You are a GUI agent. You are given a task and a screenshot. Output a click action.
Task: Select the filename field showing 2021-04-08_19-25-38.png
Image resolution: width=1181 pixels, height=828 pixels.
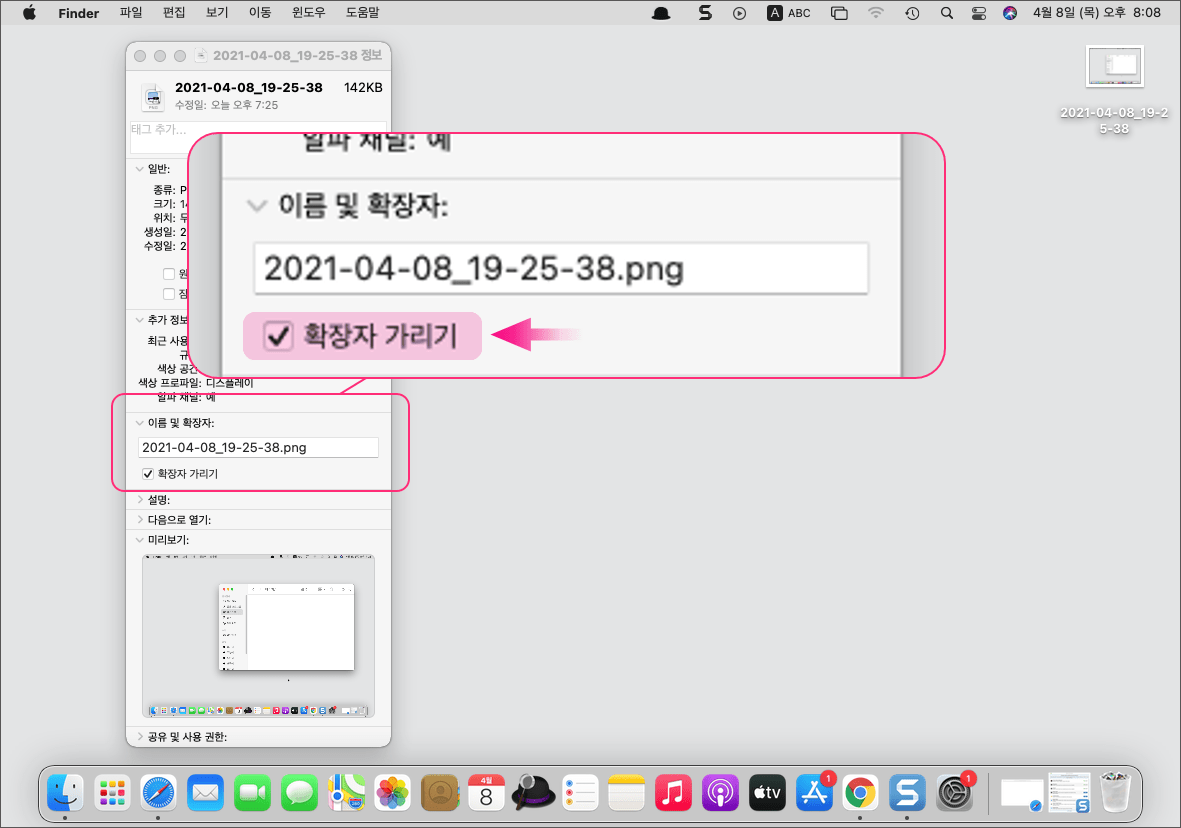click(x=257, y=447)
